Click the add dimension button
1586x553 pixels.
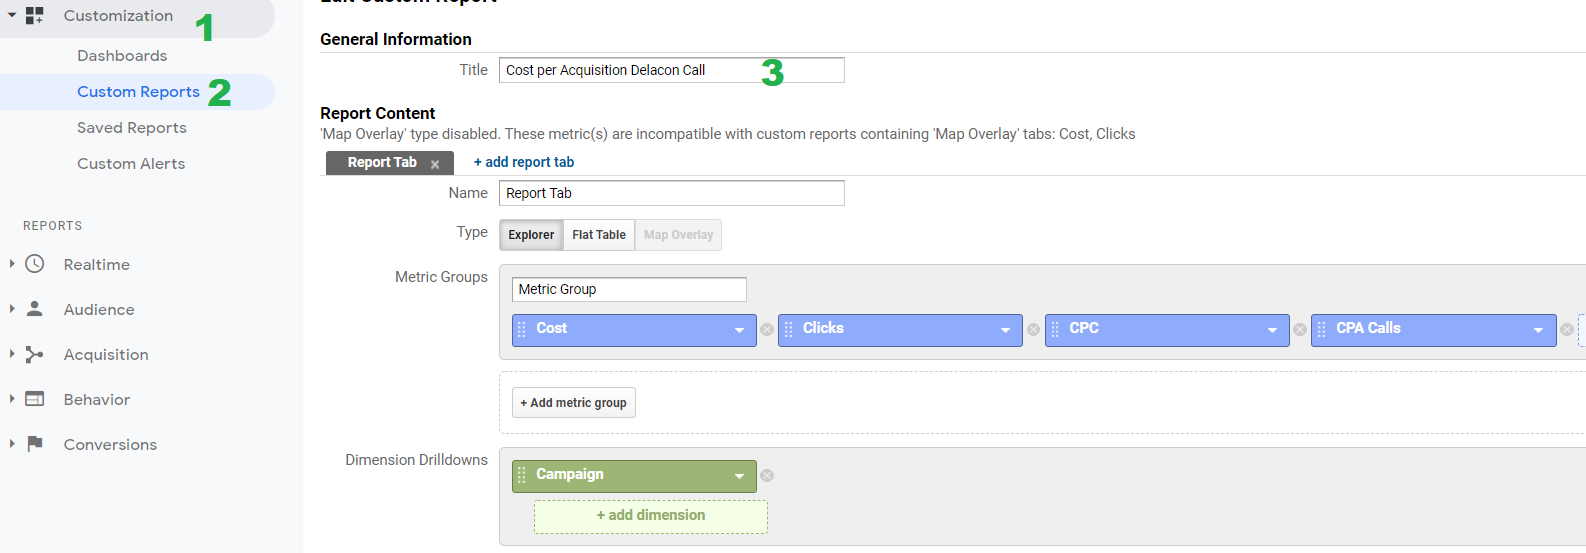(651, 516)
